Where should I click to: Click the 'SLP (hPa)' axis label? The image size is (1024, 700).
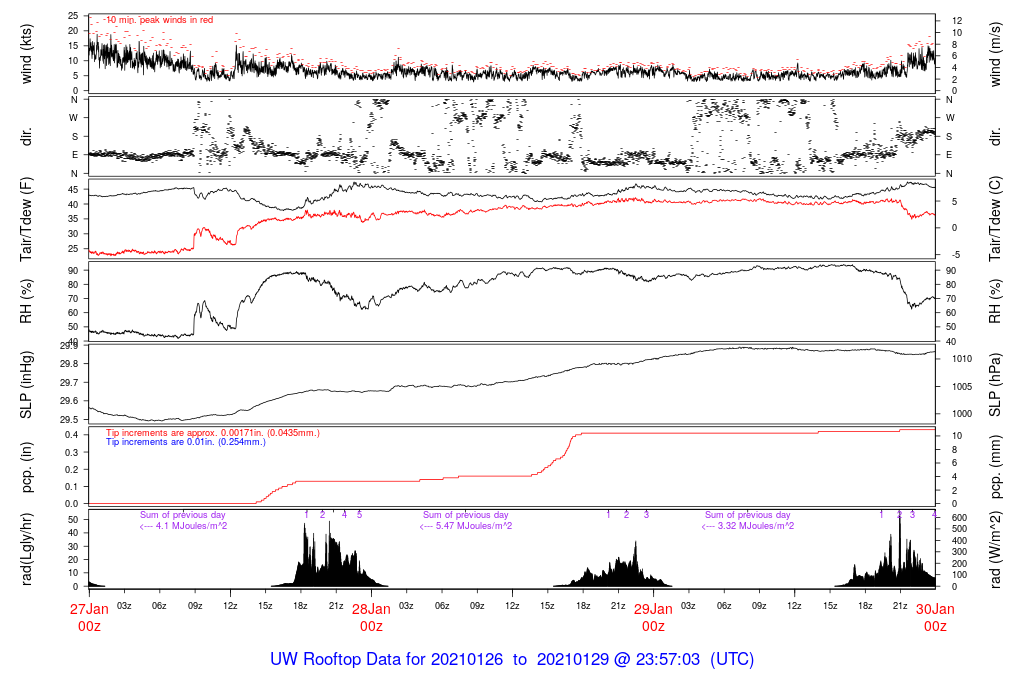pyautogui.click(x=995, y=385)
